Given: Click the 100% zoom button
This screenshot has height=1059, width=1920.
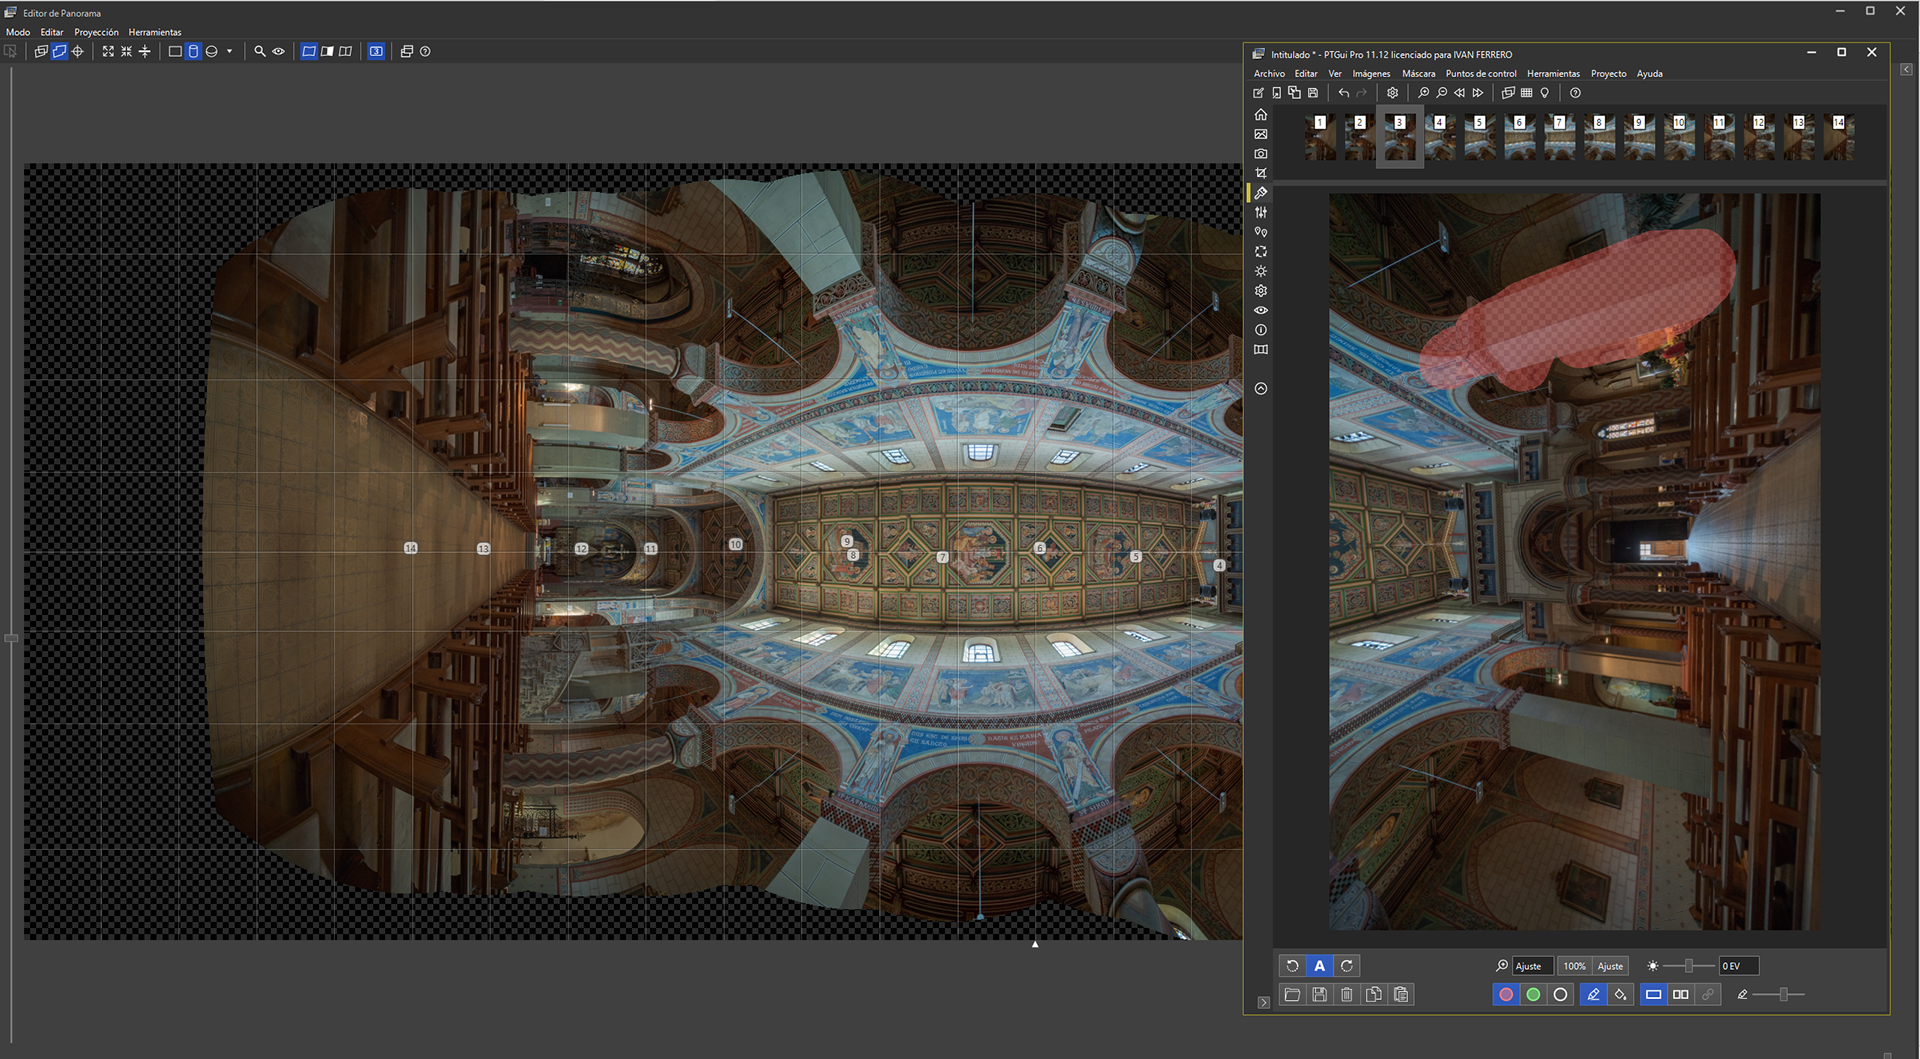Looking at the screenshot, I should (x=1574, y=966).
